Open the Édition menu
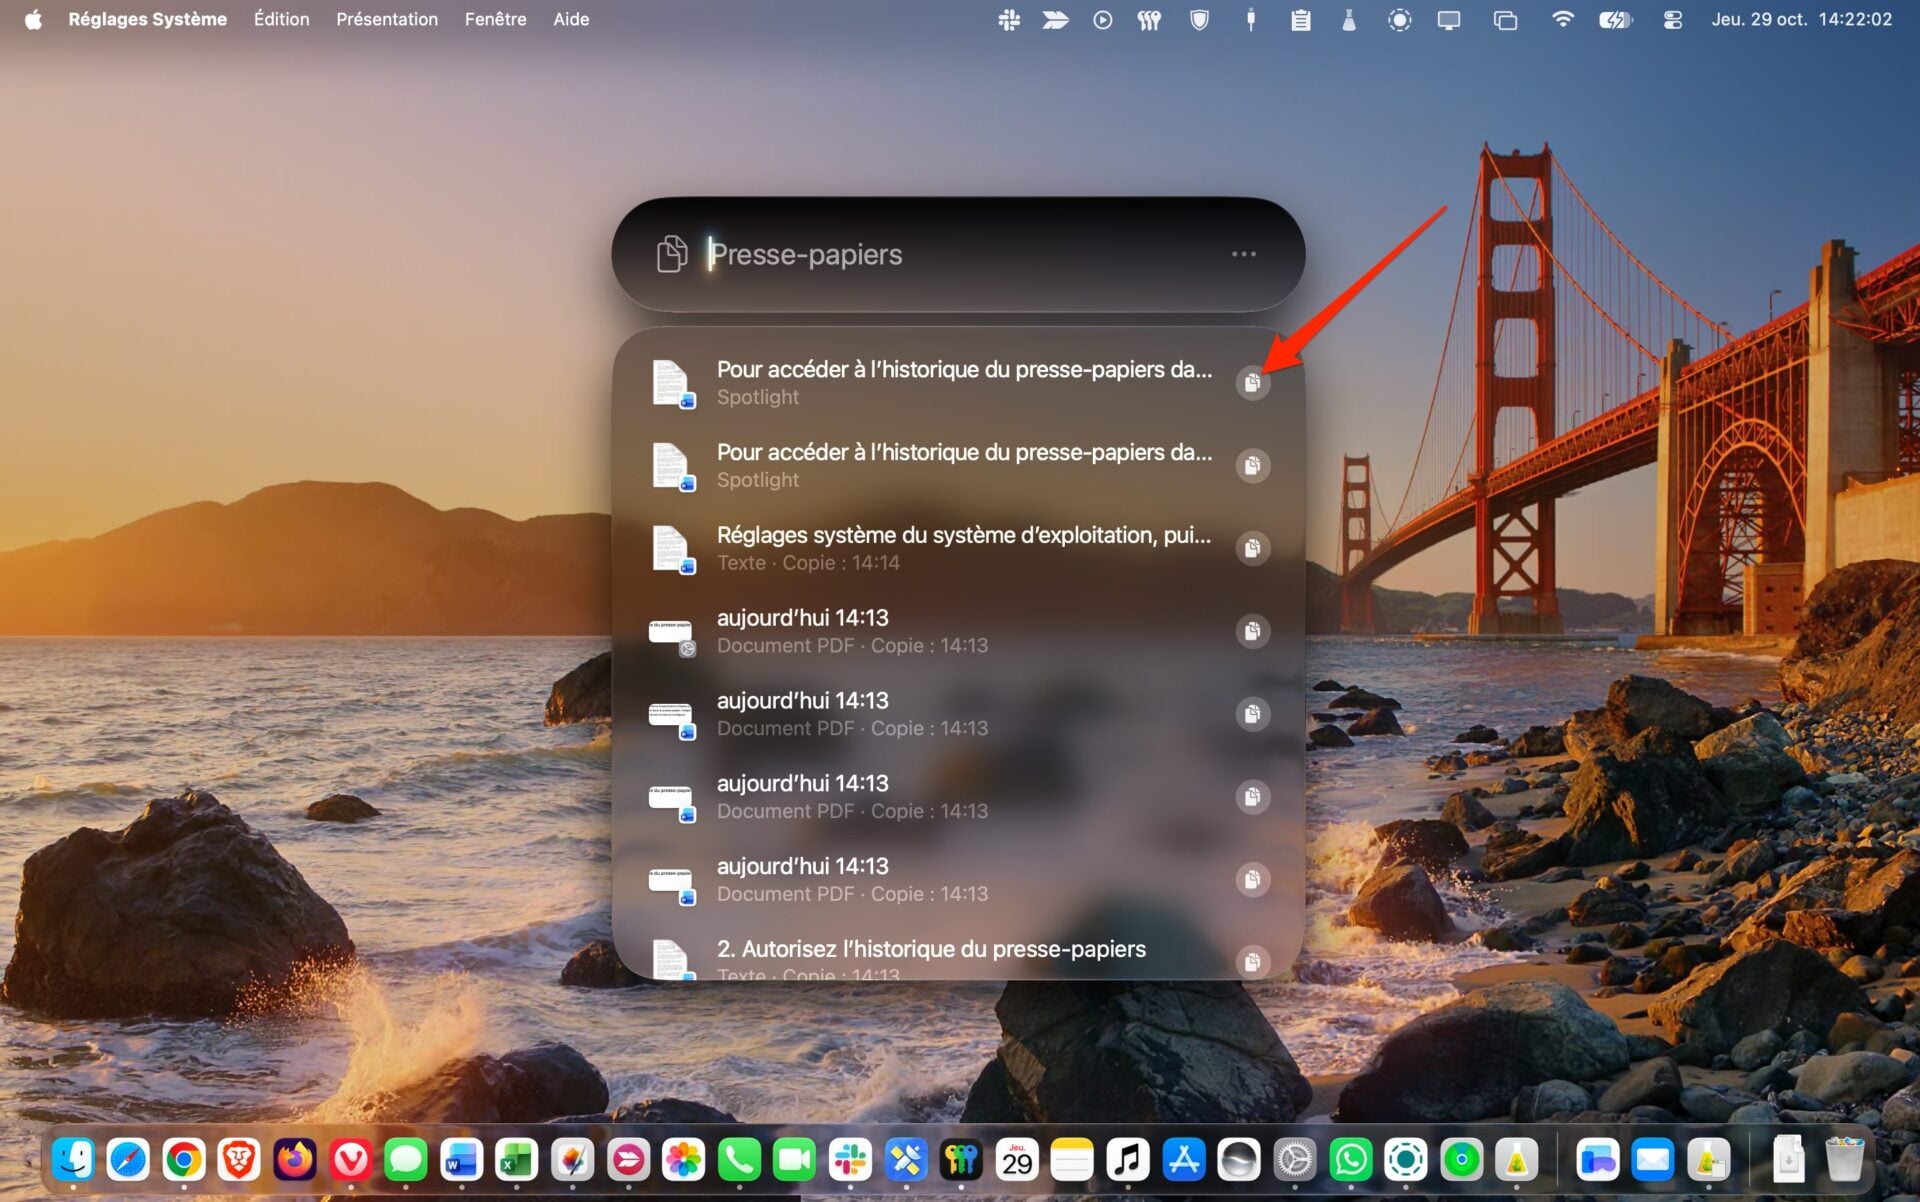The width and height of the screenshot is (1920, 1202). pos(281,19)
